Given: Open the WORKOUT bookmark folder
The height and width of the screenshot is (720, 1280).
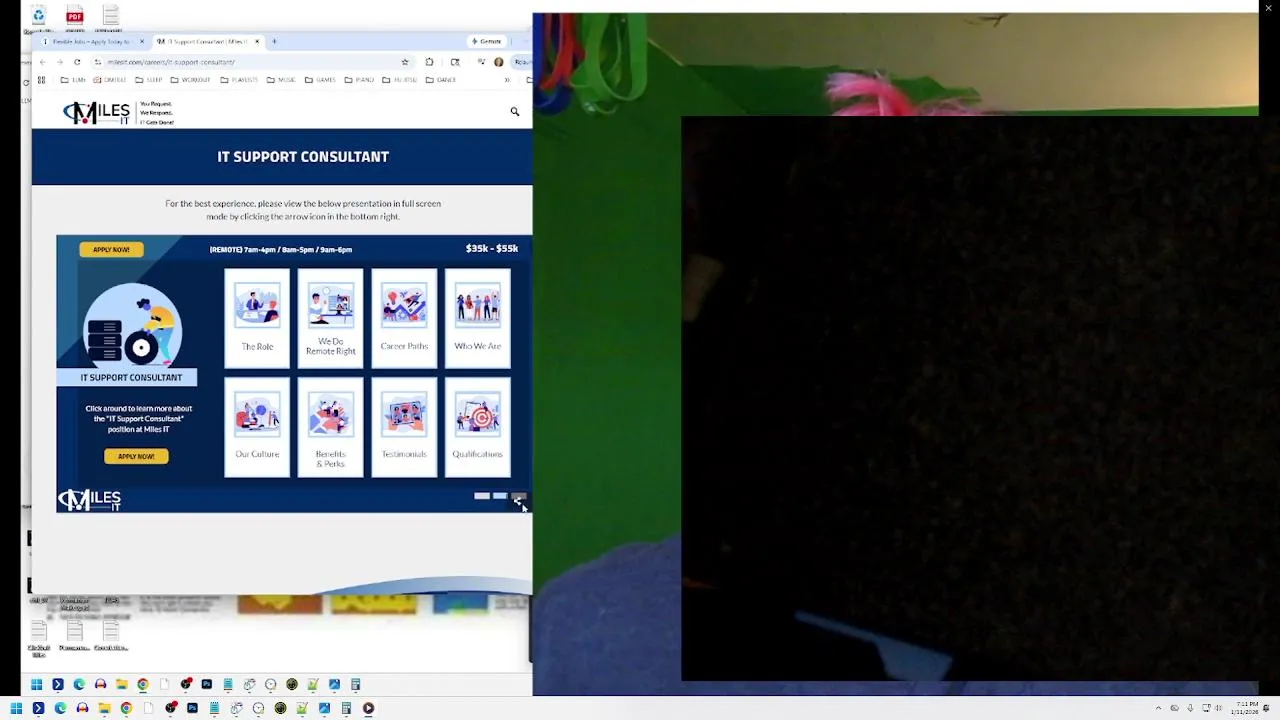Looking at the screenshot, I should (190, 80).
